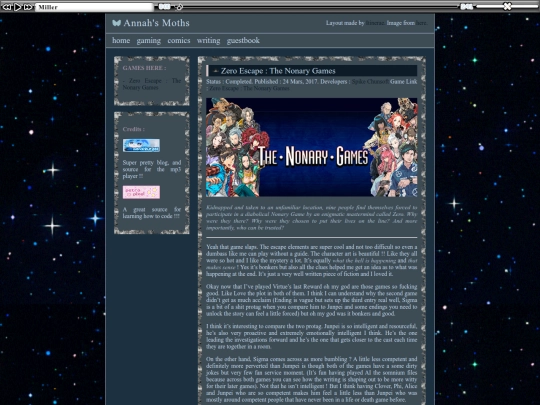Click the 'Status : Completed' text
Image resolution: width=540 pixels, height=405 pixels.
click(229, 82)
